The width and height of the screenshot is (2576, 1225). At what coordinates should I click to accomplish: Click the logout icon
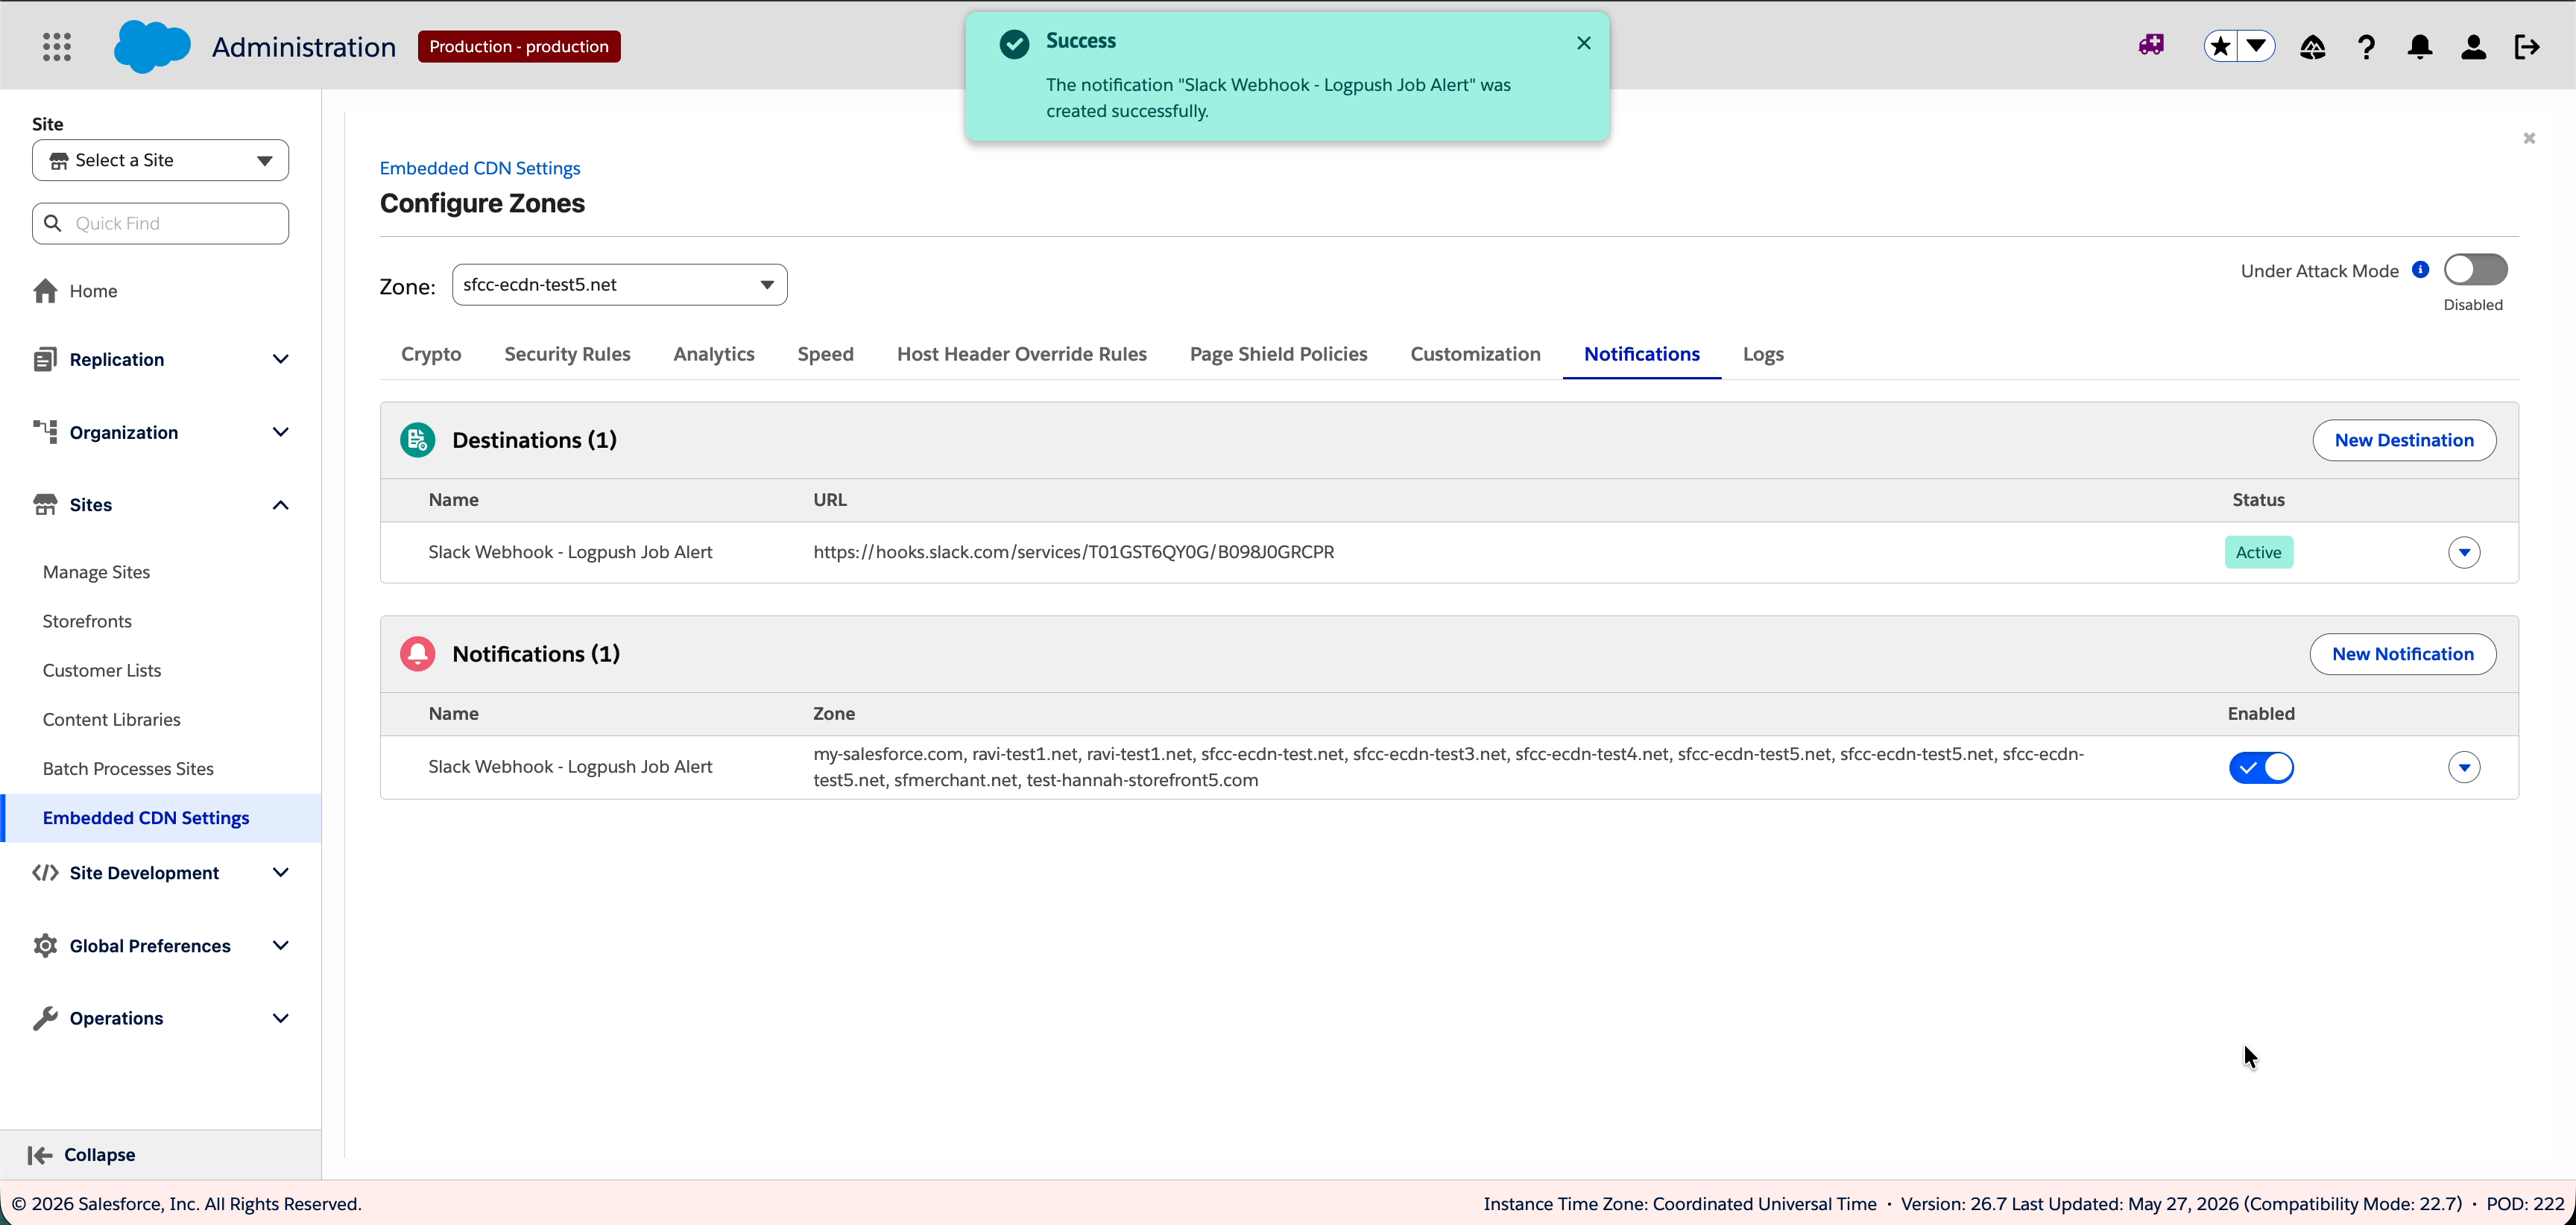pos(2527,47)
